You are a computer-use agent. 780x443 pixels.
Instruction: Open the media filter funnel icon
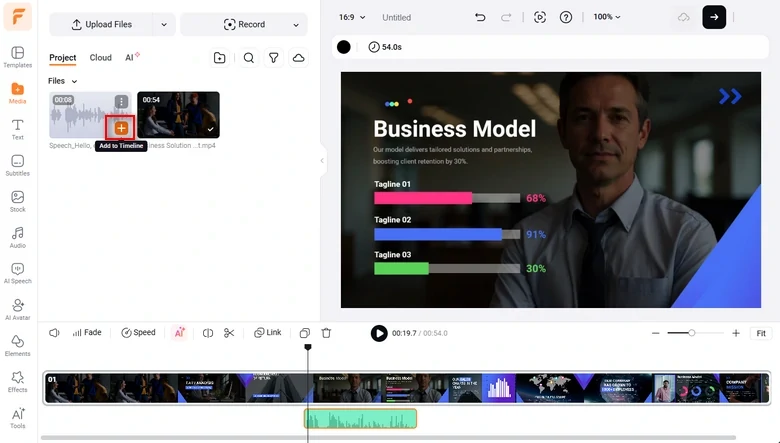274,58
